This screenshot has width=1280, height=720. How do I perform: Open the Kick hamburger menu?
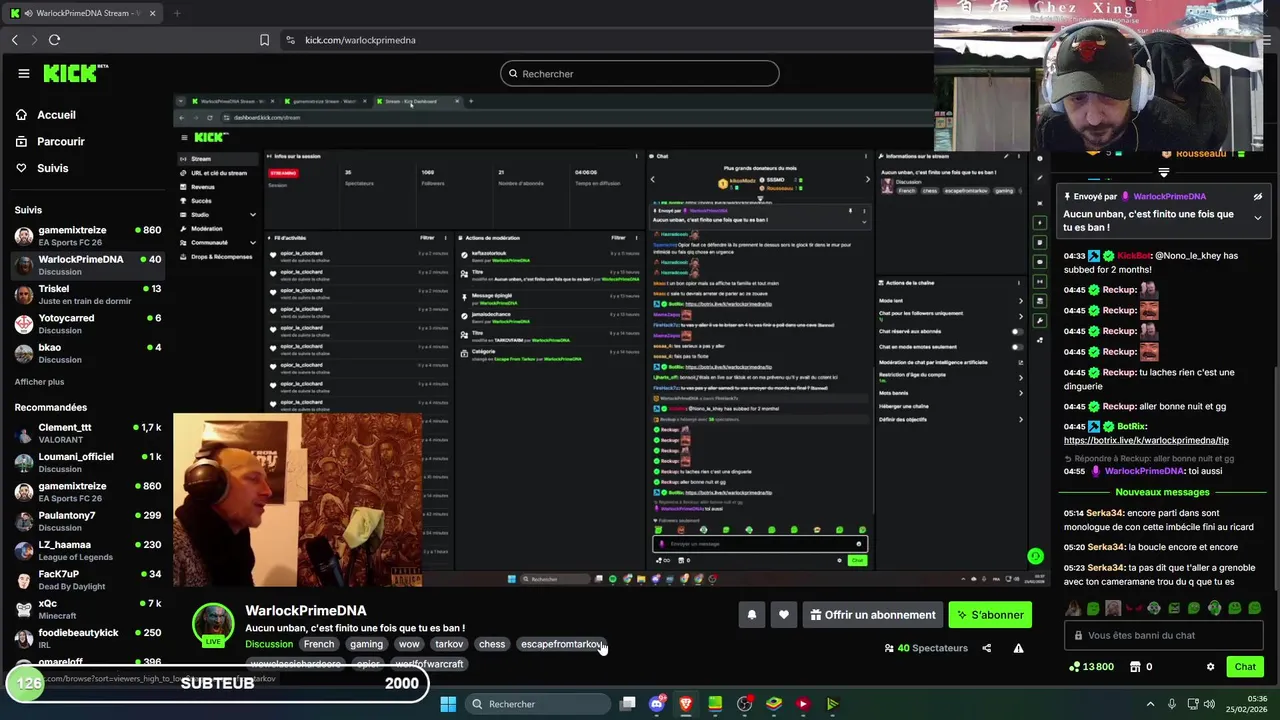[x=23, y=73]
